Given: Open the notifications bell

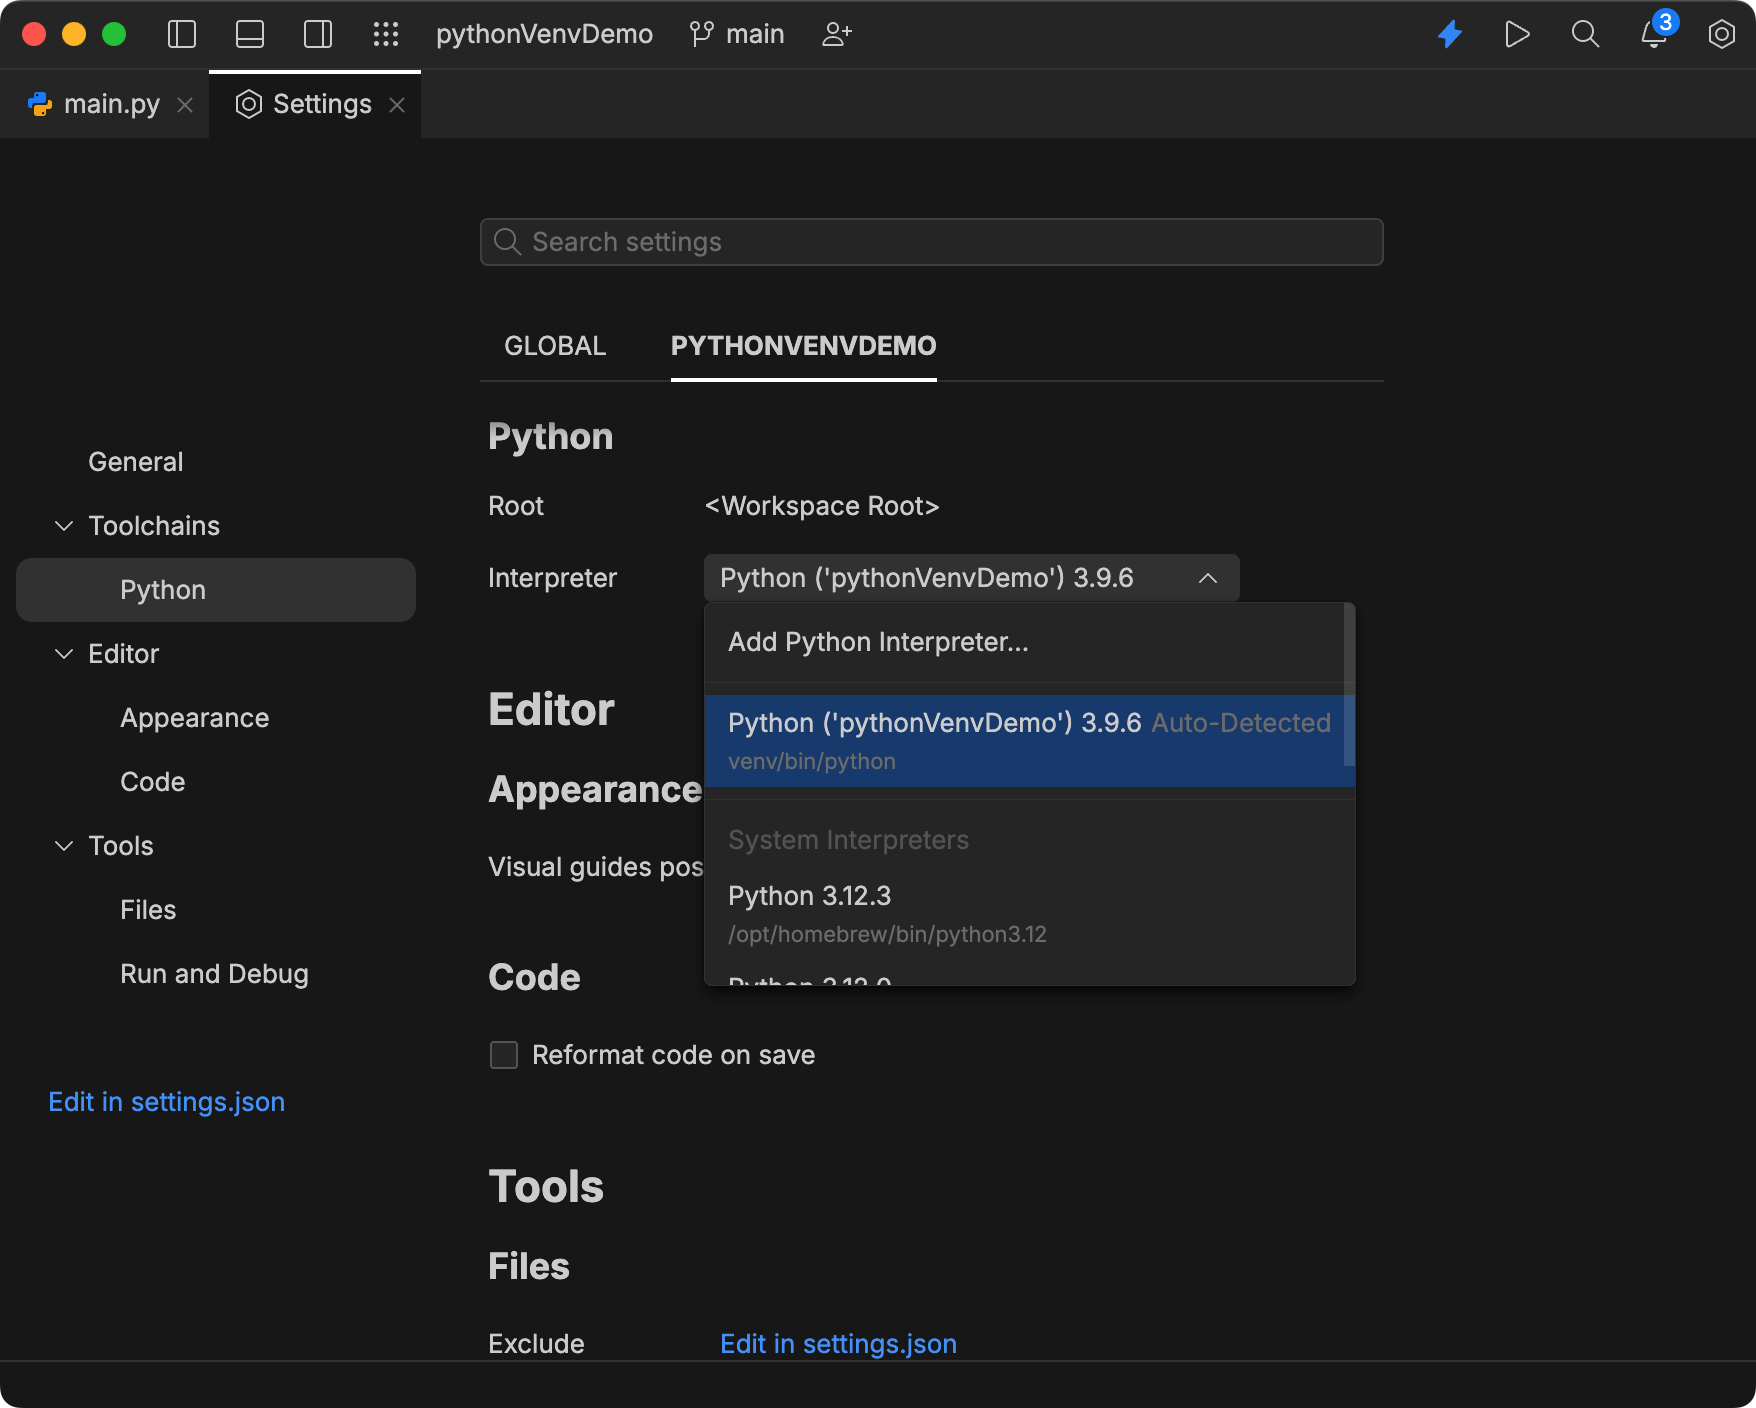Looking at the screenshot, I should [x=1653, y=36].
